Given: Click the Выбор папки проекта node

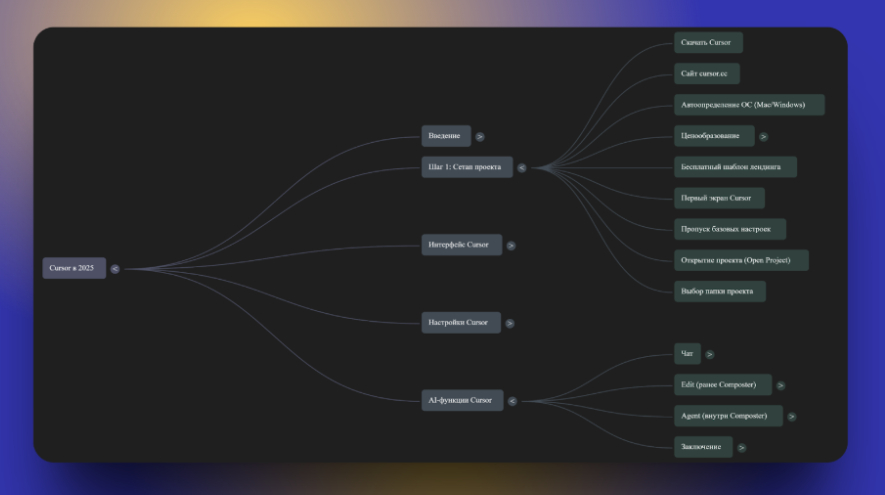Looking at the screenshot, I should [x=720, y=291].
